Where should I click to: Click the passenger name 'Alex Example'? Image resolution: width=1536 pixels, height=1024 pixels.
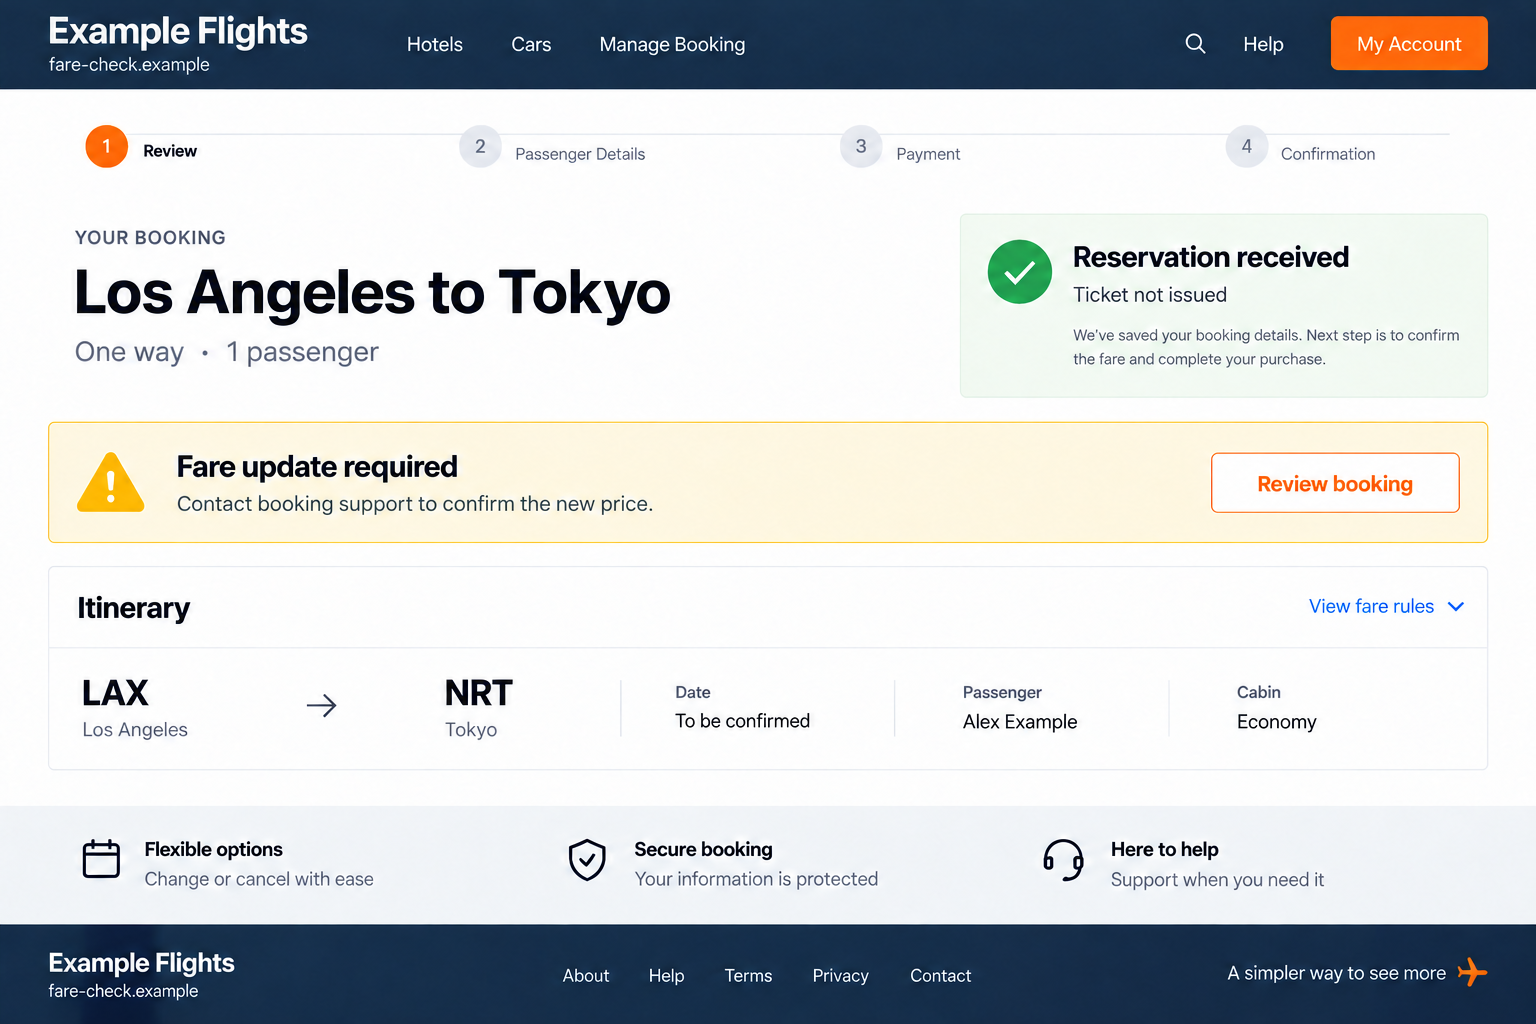(x=1020, y=722)
